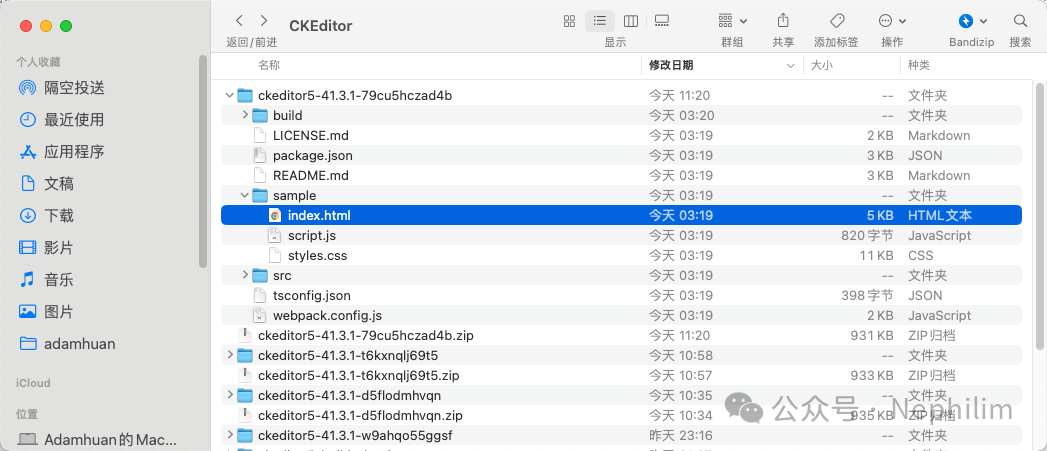Expand the src folder
1047x451 pixels.
(245, 275)
